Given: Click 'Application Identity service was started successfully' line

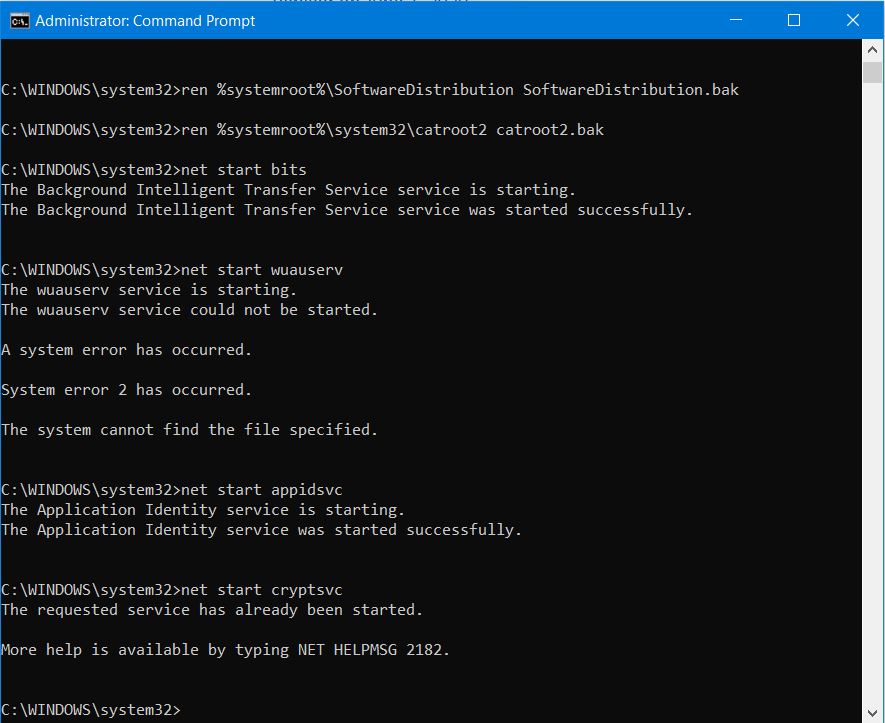Looking at the screenshot, I should tap(261, 530).
